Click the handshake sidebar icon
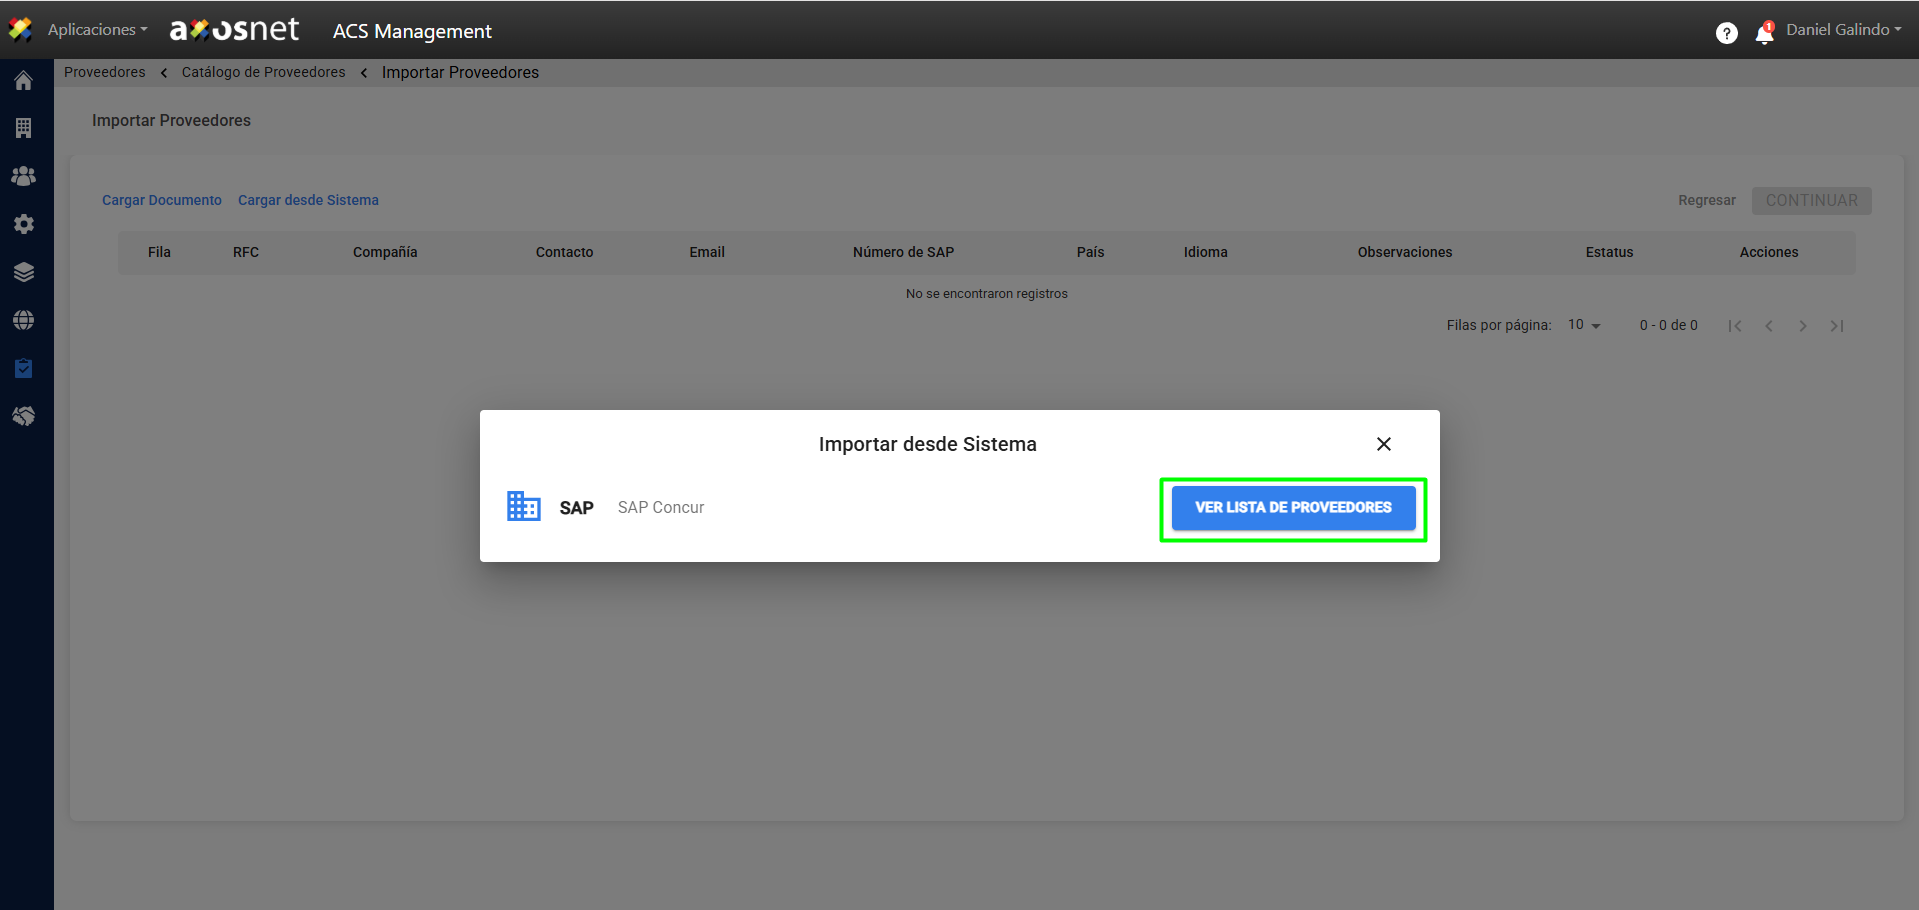This screenshot has height=910, width=1919. pyautogui.click(x=24, y=416)
